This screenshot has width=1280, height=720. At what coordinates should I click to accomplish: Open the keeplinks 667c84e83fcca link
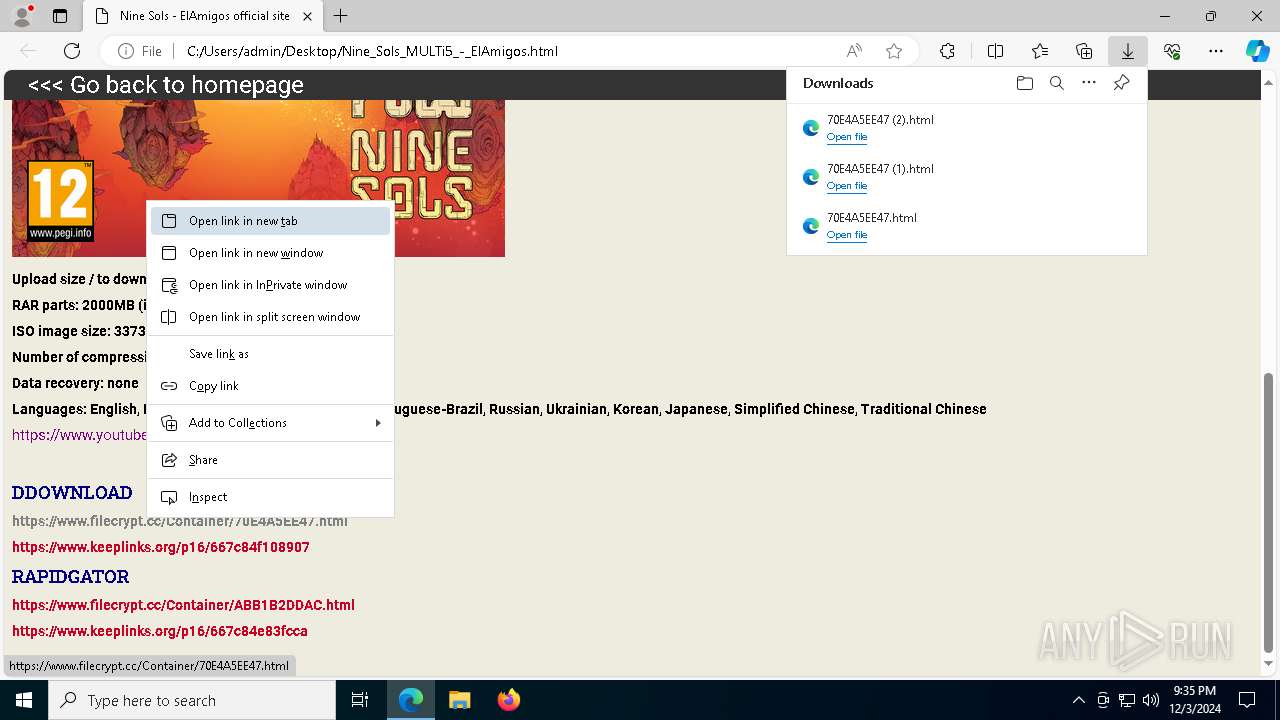click(x=160, y=631)
